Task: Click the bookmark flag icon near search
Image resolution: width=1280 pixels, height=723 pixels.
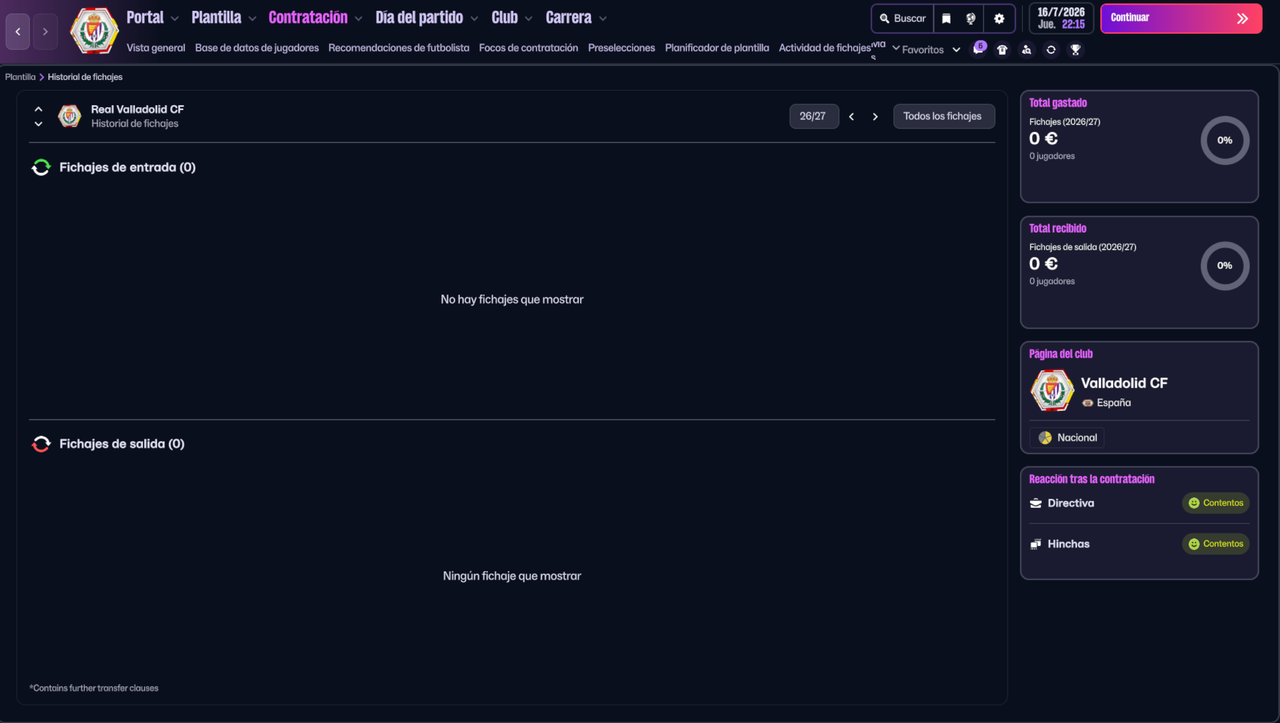Action: tap(945, 18)
